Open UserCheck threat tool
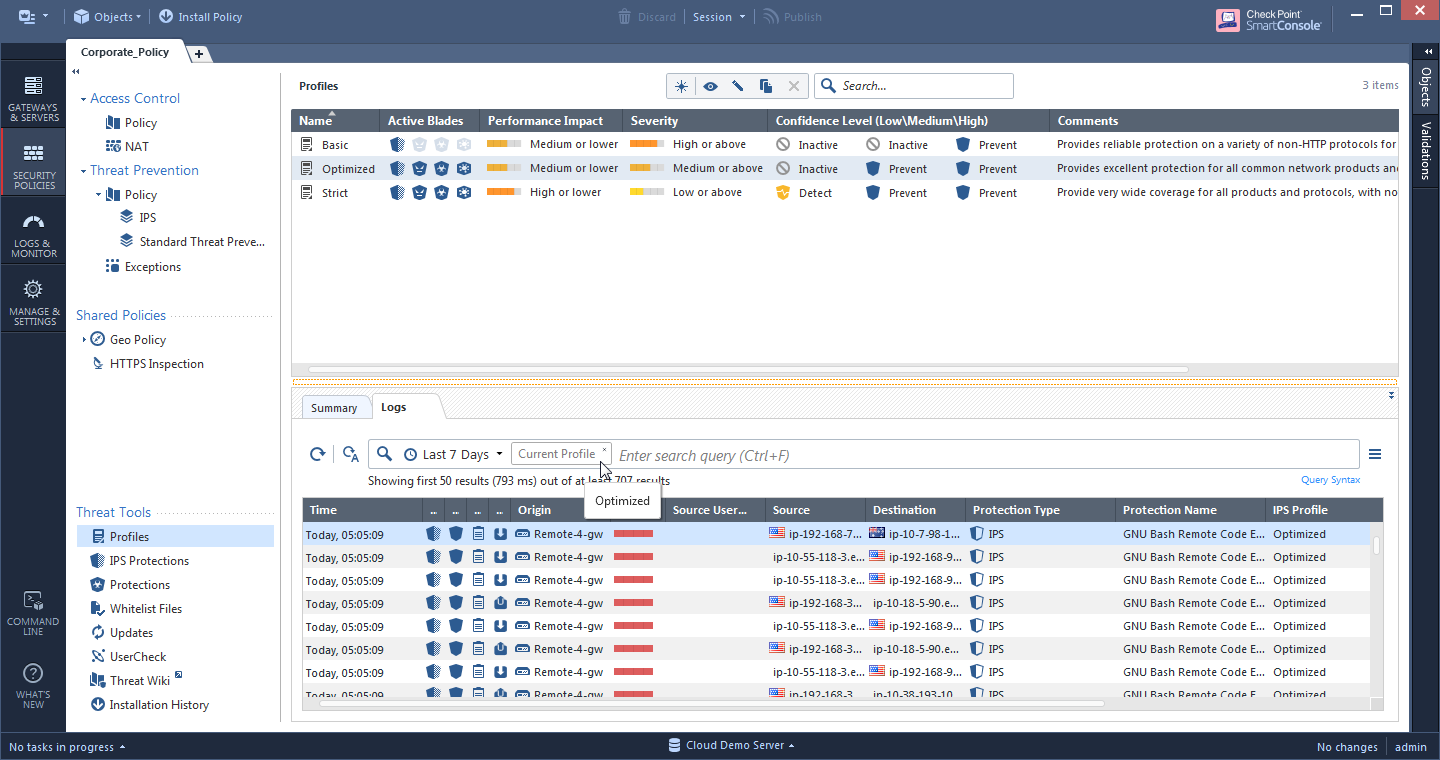Viewport: 1440px width, 760px height. click(138, 657)
